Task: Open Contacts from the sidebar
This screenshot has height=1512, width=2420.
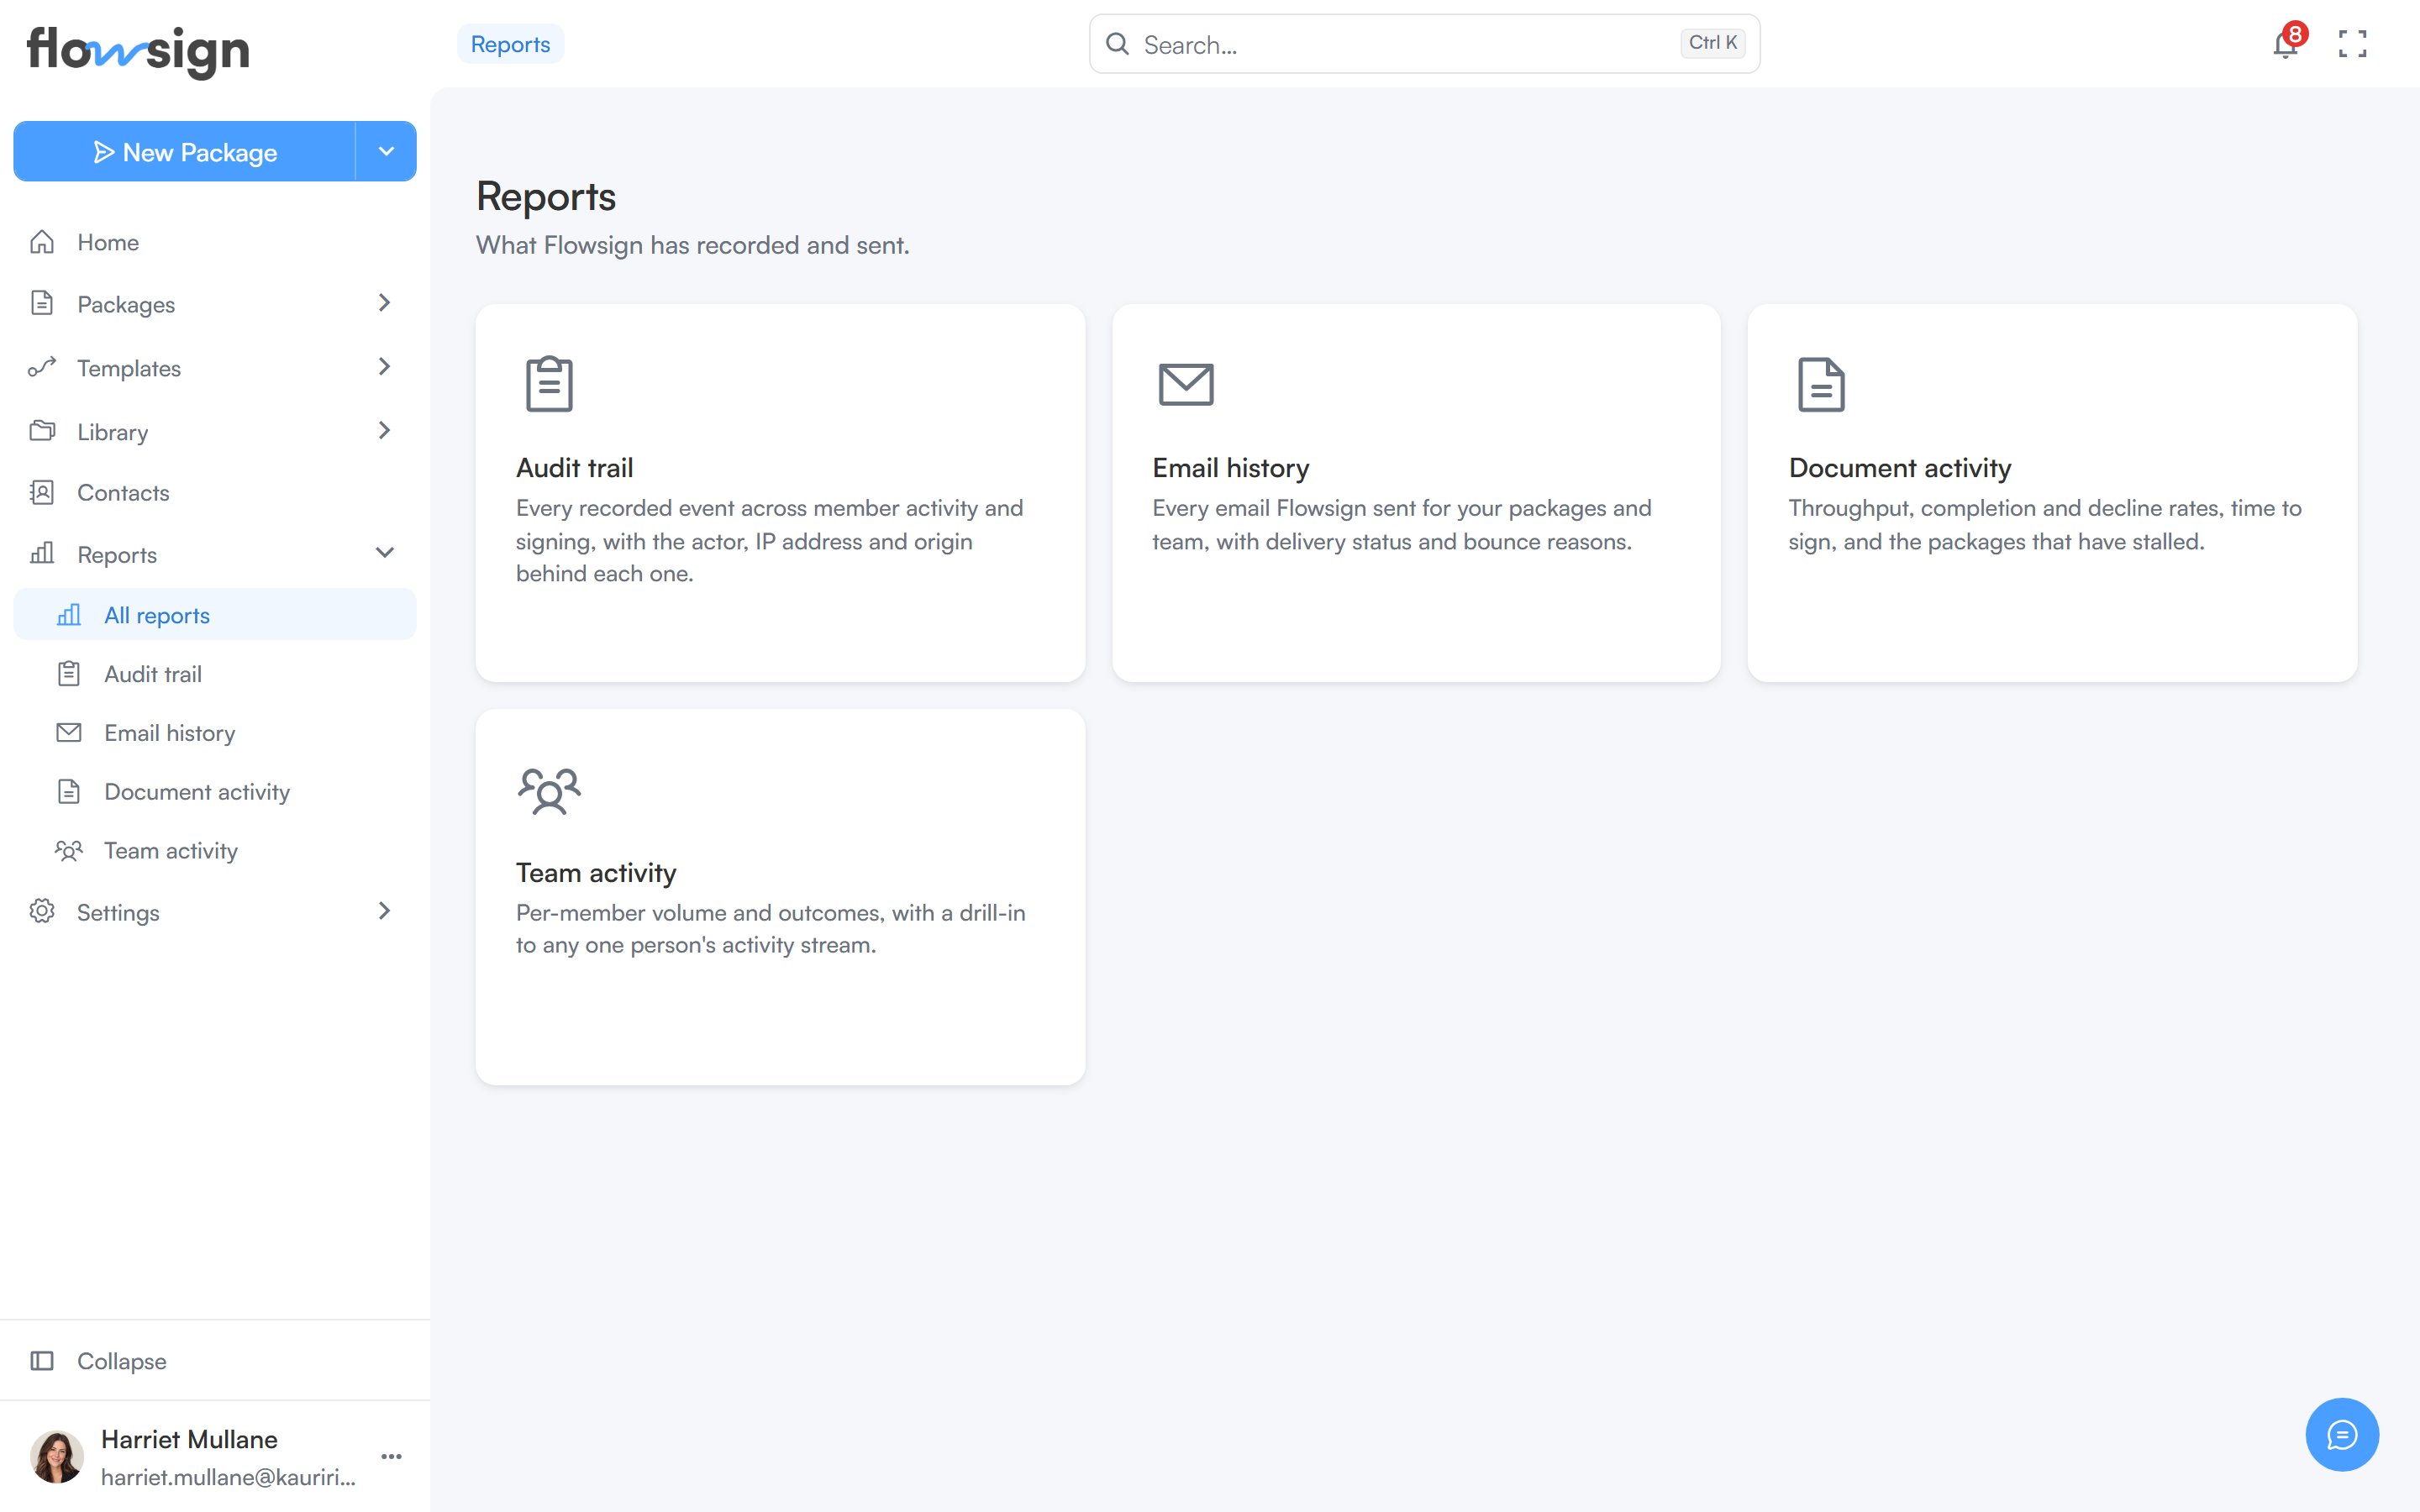Action: point(215,492)
